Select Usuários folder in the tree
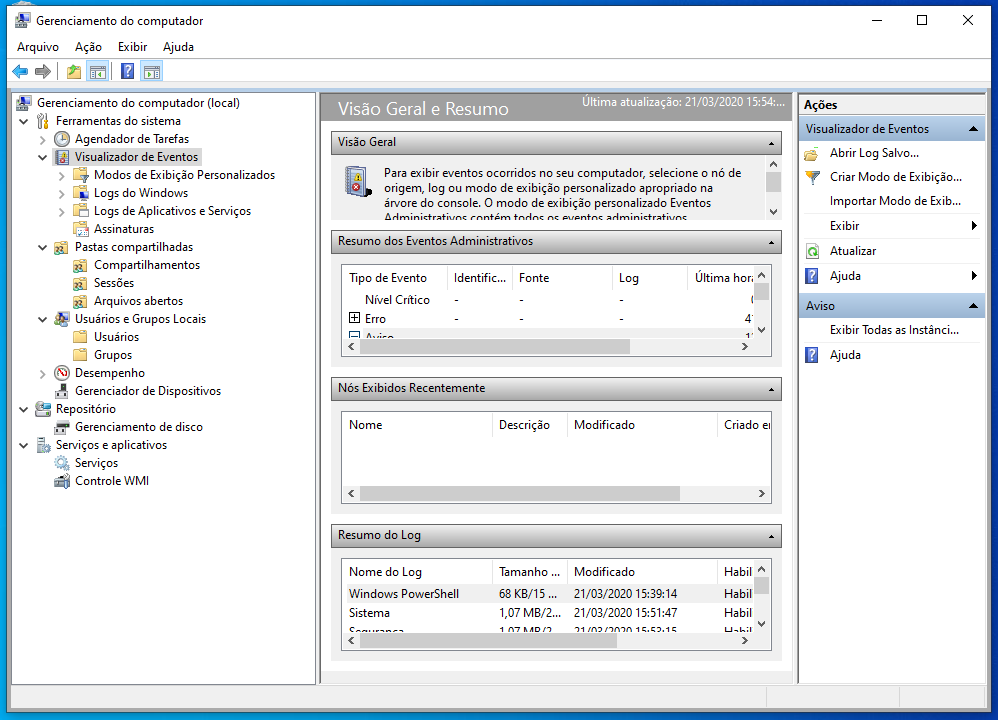 116,337
